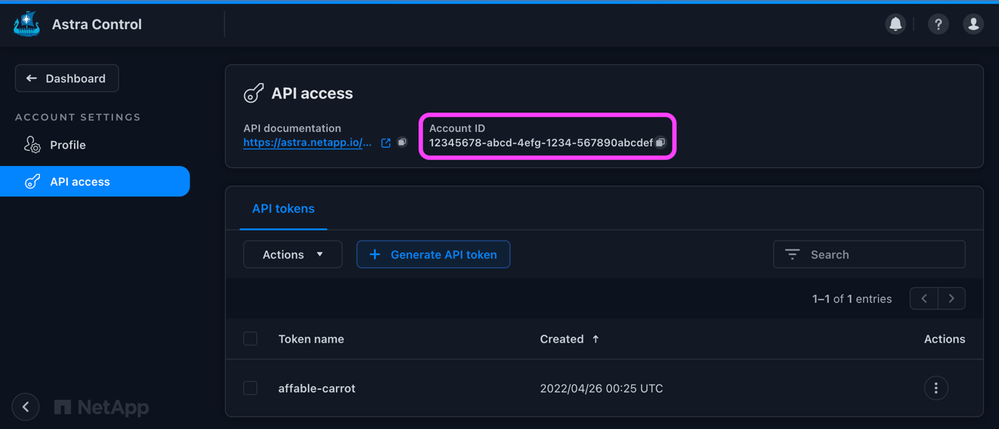Click the Astra Control logo icon

27,24
